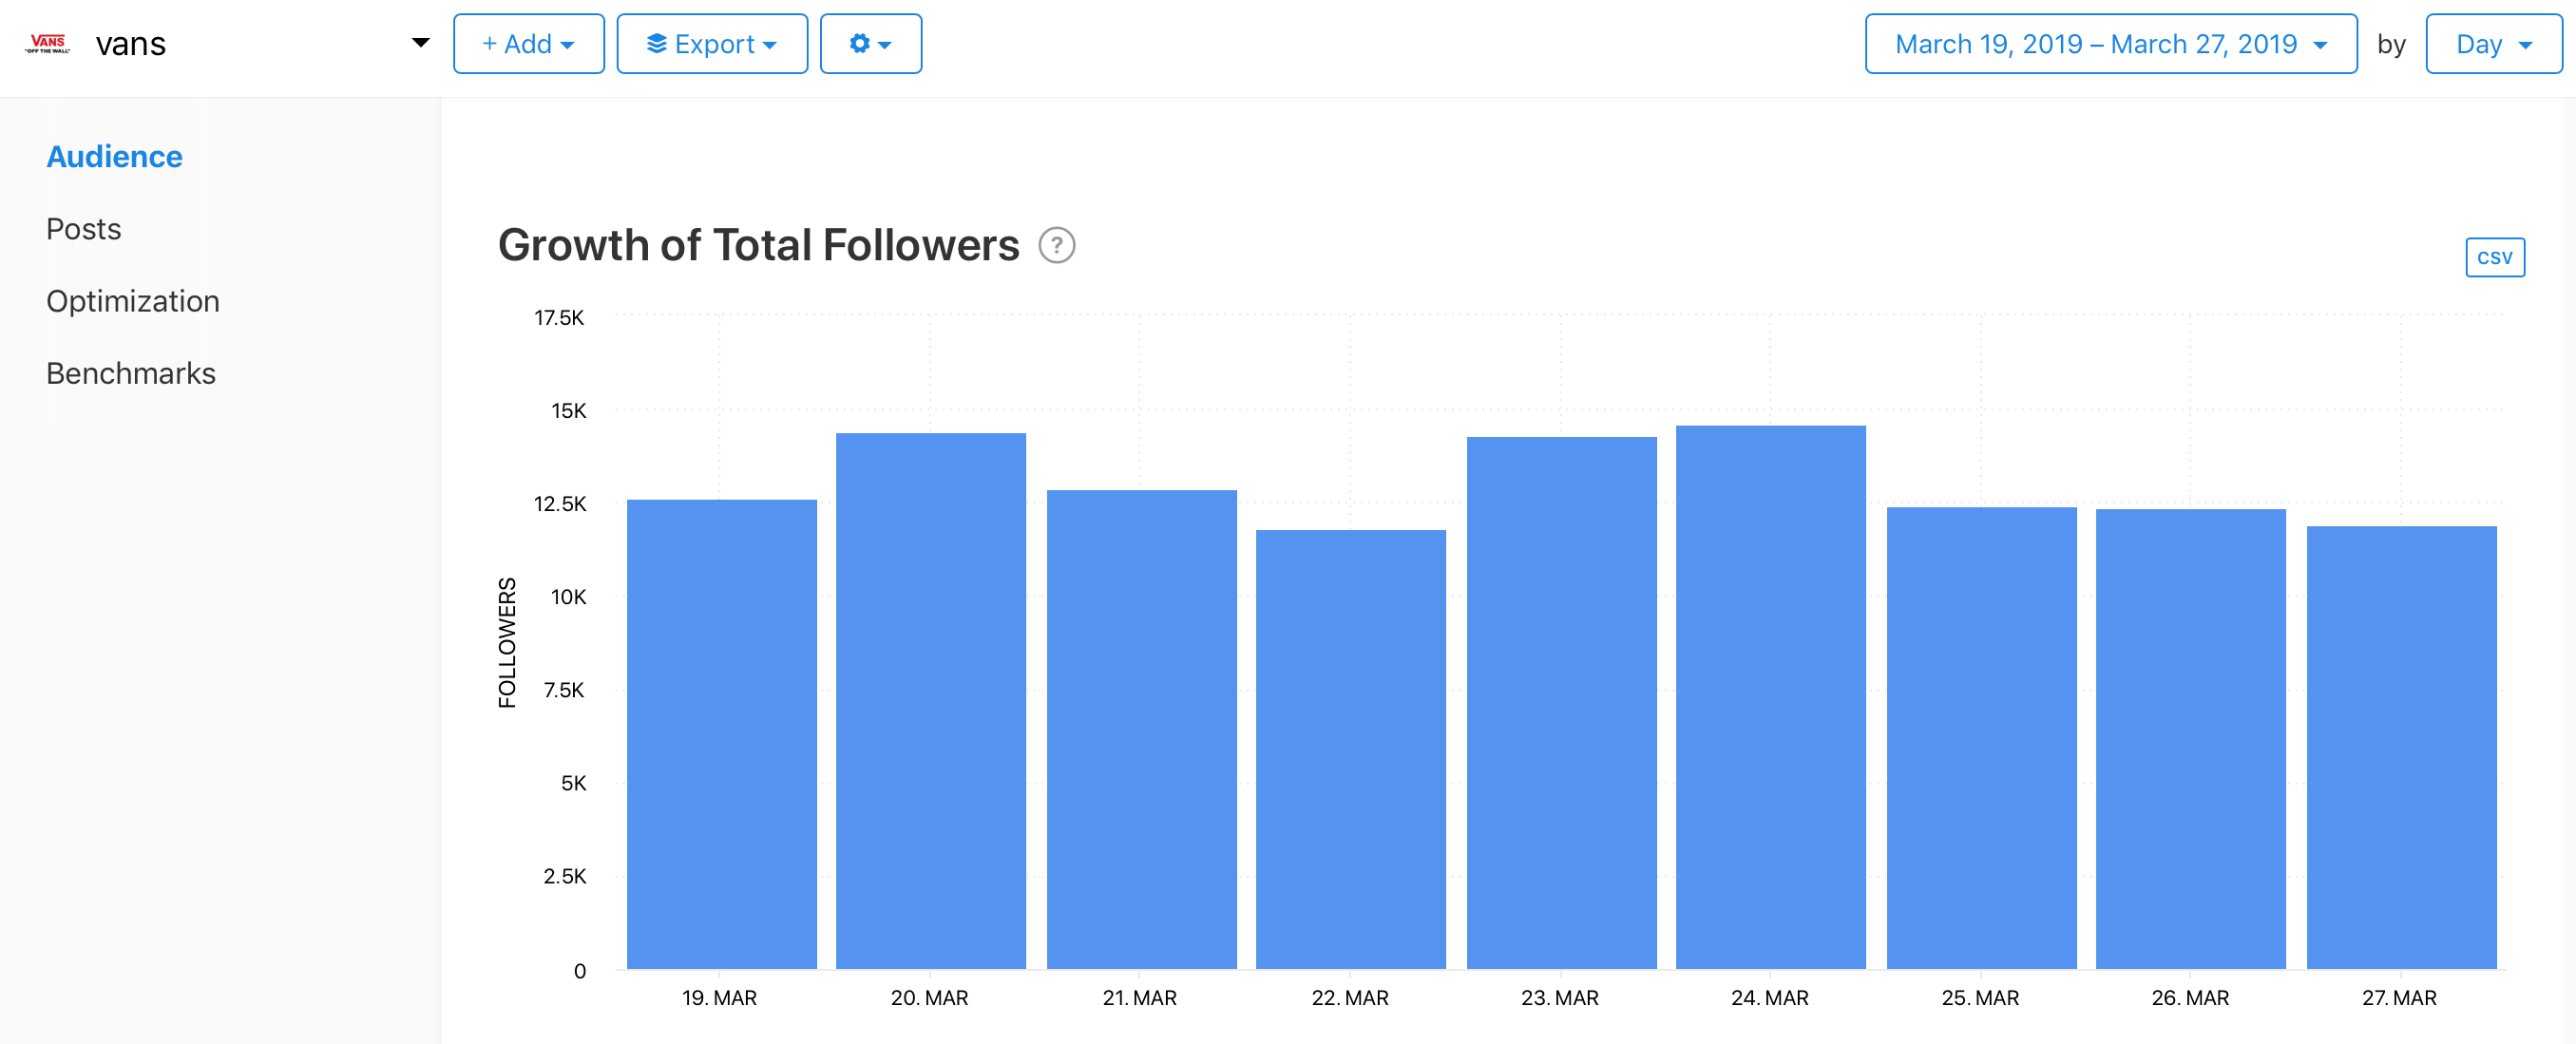The width and height of the screenshot is (2576, 1044).
Task: Change the Day grouping dropdown
Action: click(x=2493, y=44)
